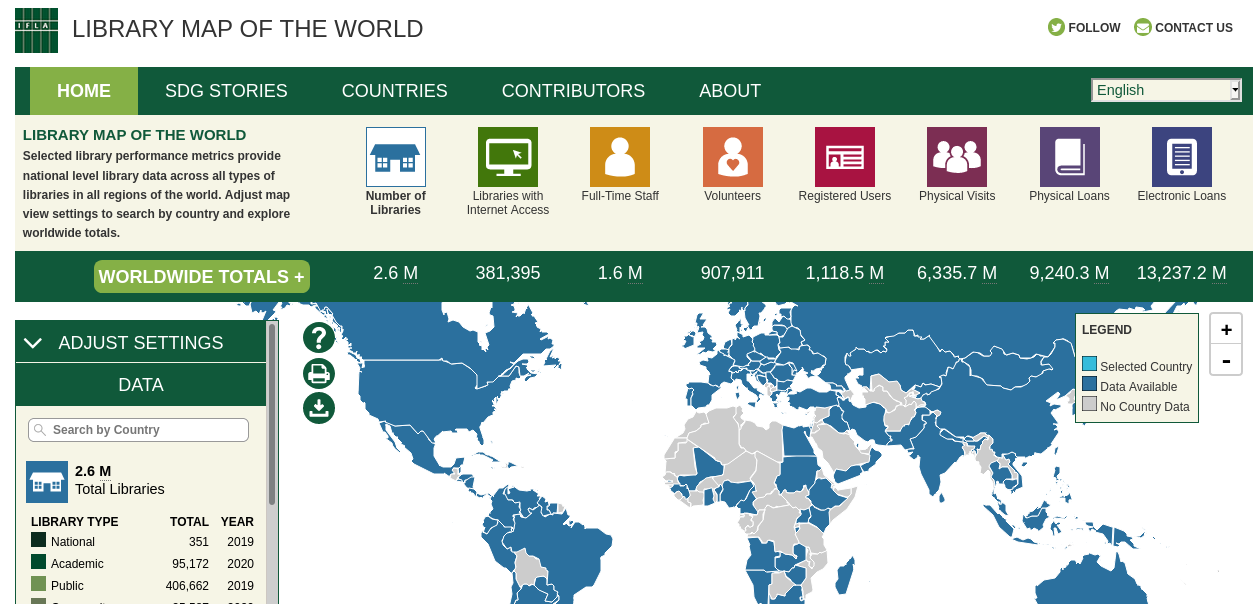The height and width of the screenshot is (604, 1258).
Task: Select the Physical Visits metric icon
Action: coord(956,157)
